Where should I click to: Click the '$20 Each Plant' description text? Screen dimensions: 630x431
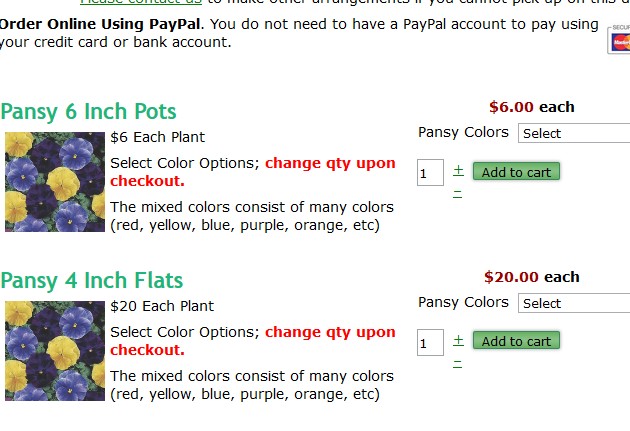tap(162, 306)
